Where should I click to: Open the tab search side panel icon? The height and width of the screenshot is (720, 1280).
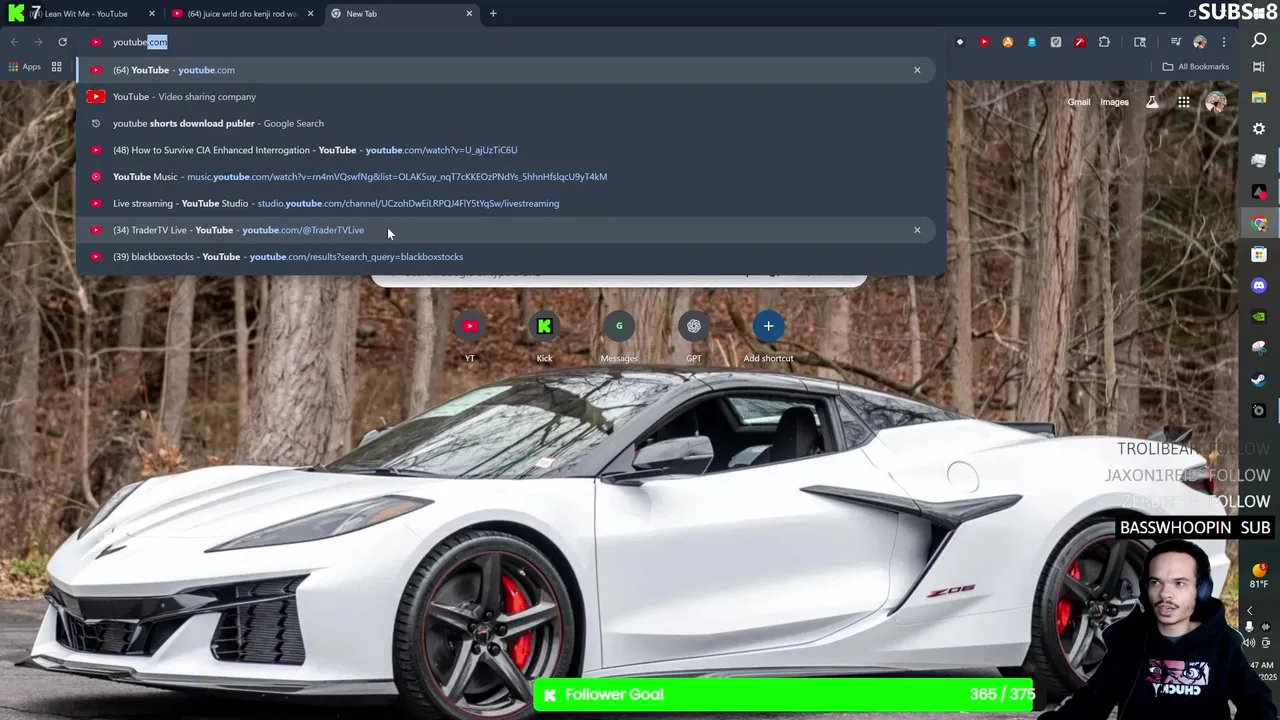[x=1140, y=42]
